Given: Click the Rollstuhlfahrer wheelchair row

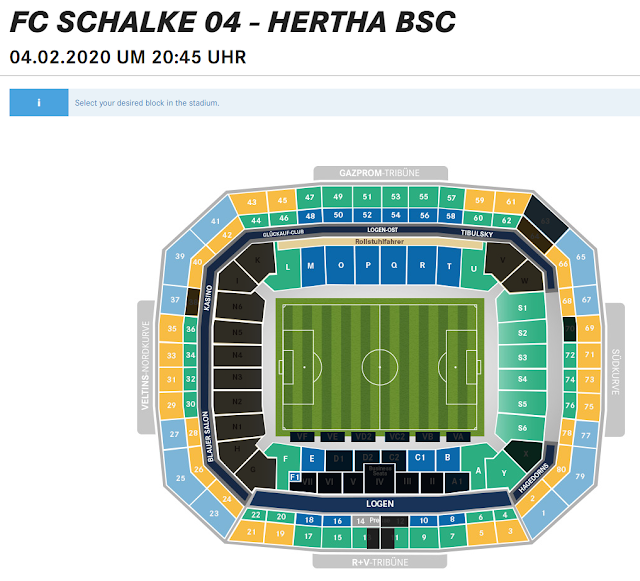Looking at the screenshot, I should [x=380, y=241].
